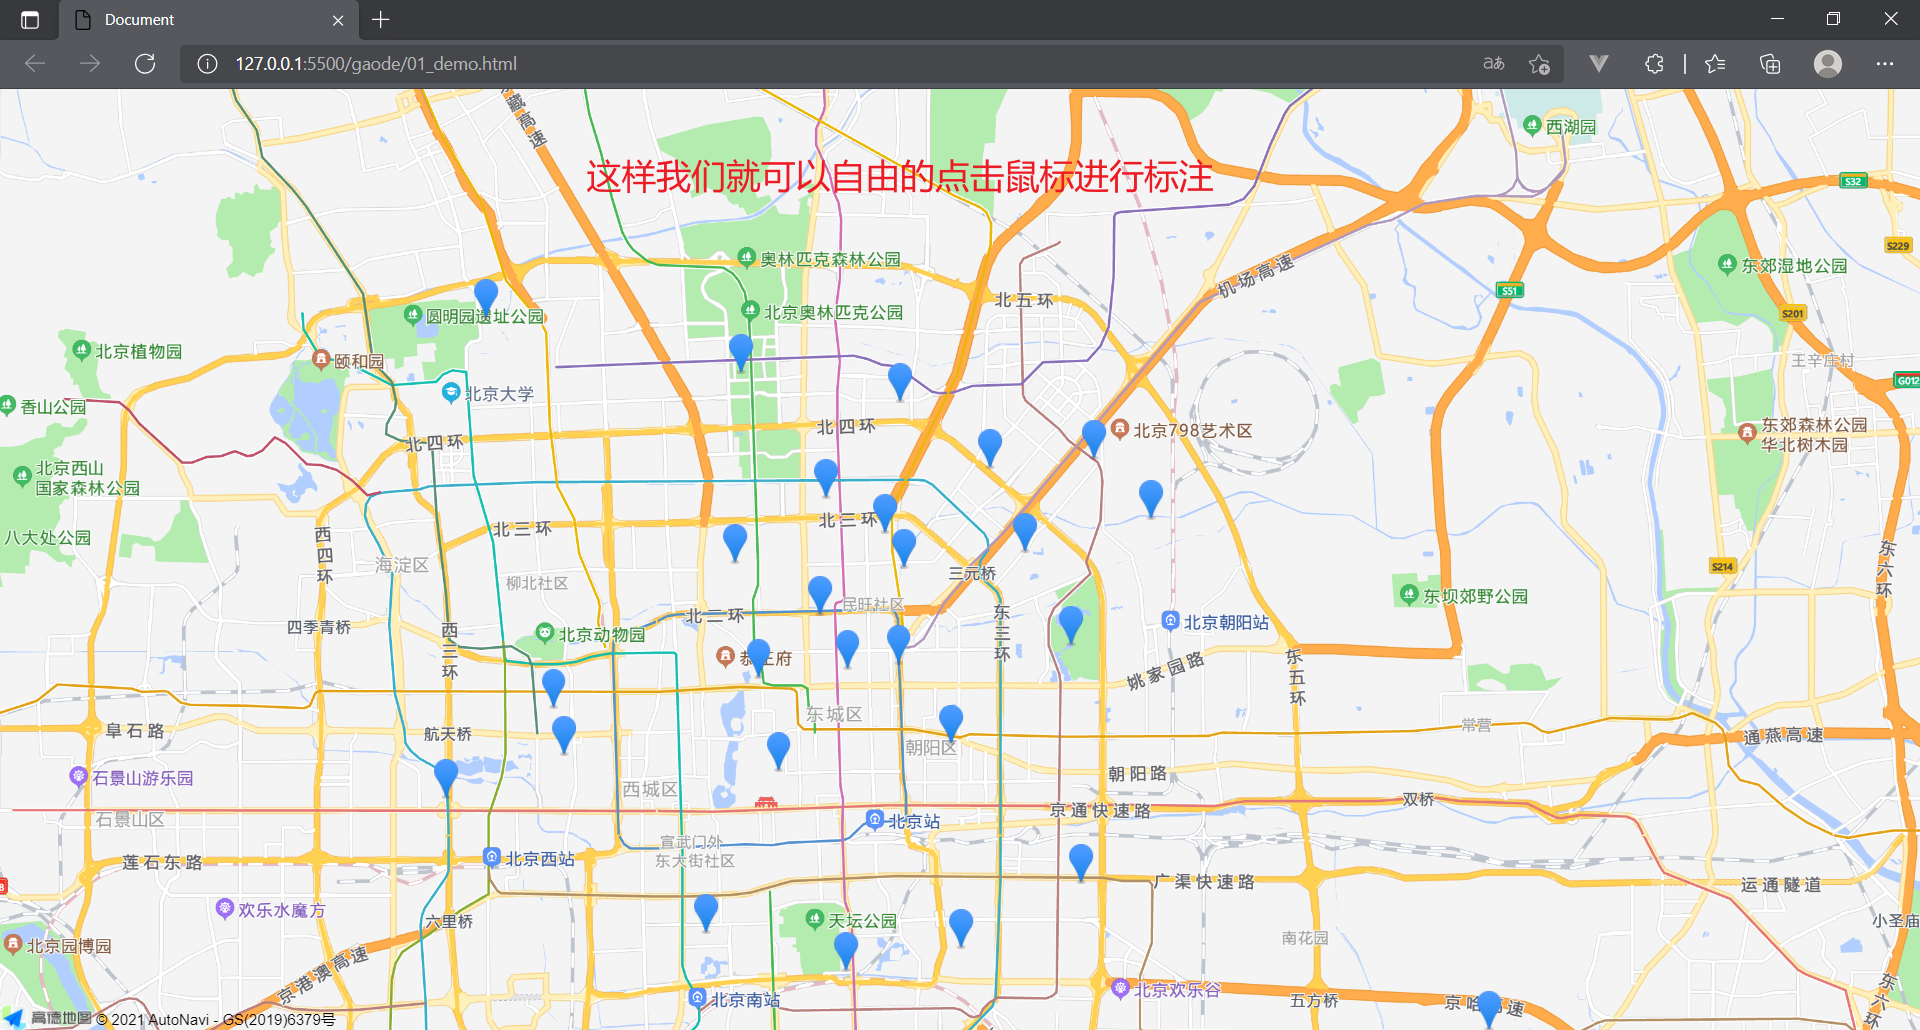Image resolution: width=1920 pixels, height=1030 pixels.
Task: Minimize the browser window
Action: [x=1777, y=19]
